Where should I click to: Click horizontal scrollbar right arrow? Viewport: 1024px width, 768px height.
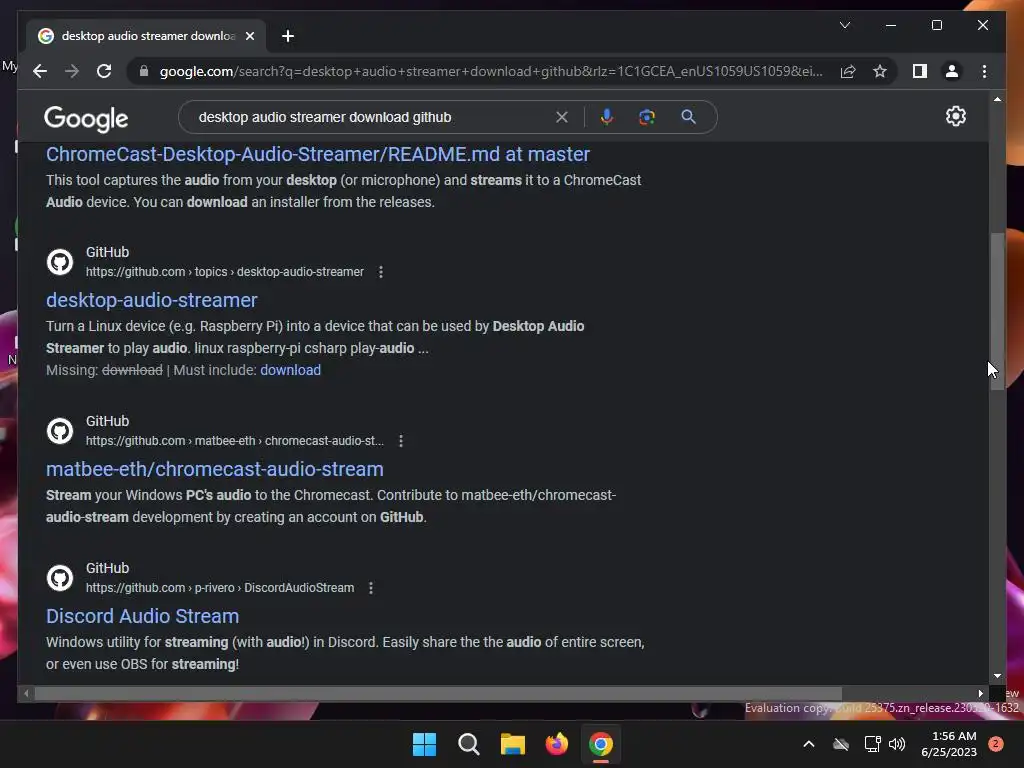pos(980,694)
